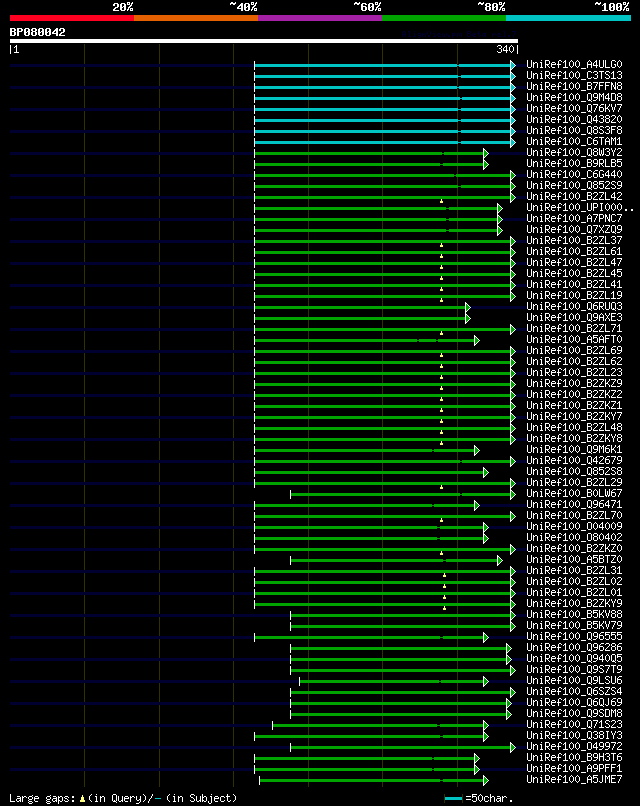Open hit UniRef100_Q8S3F8
This screenshot has width=640, height=806.
(574, 131)
